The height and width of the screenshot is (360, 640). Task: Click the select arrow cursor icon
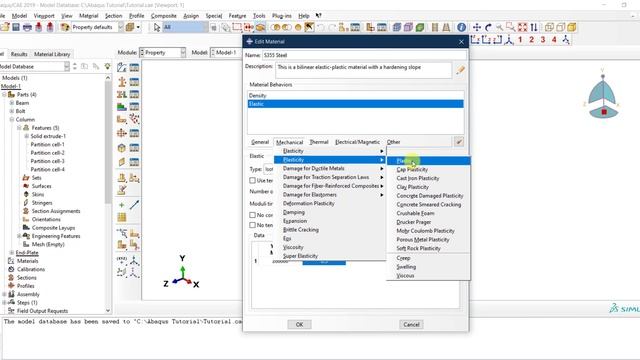(x=157, y=27)
